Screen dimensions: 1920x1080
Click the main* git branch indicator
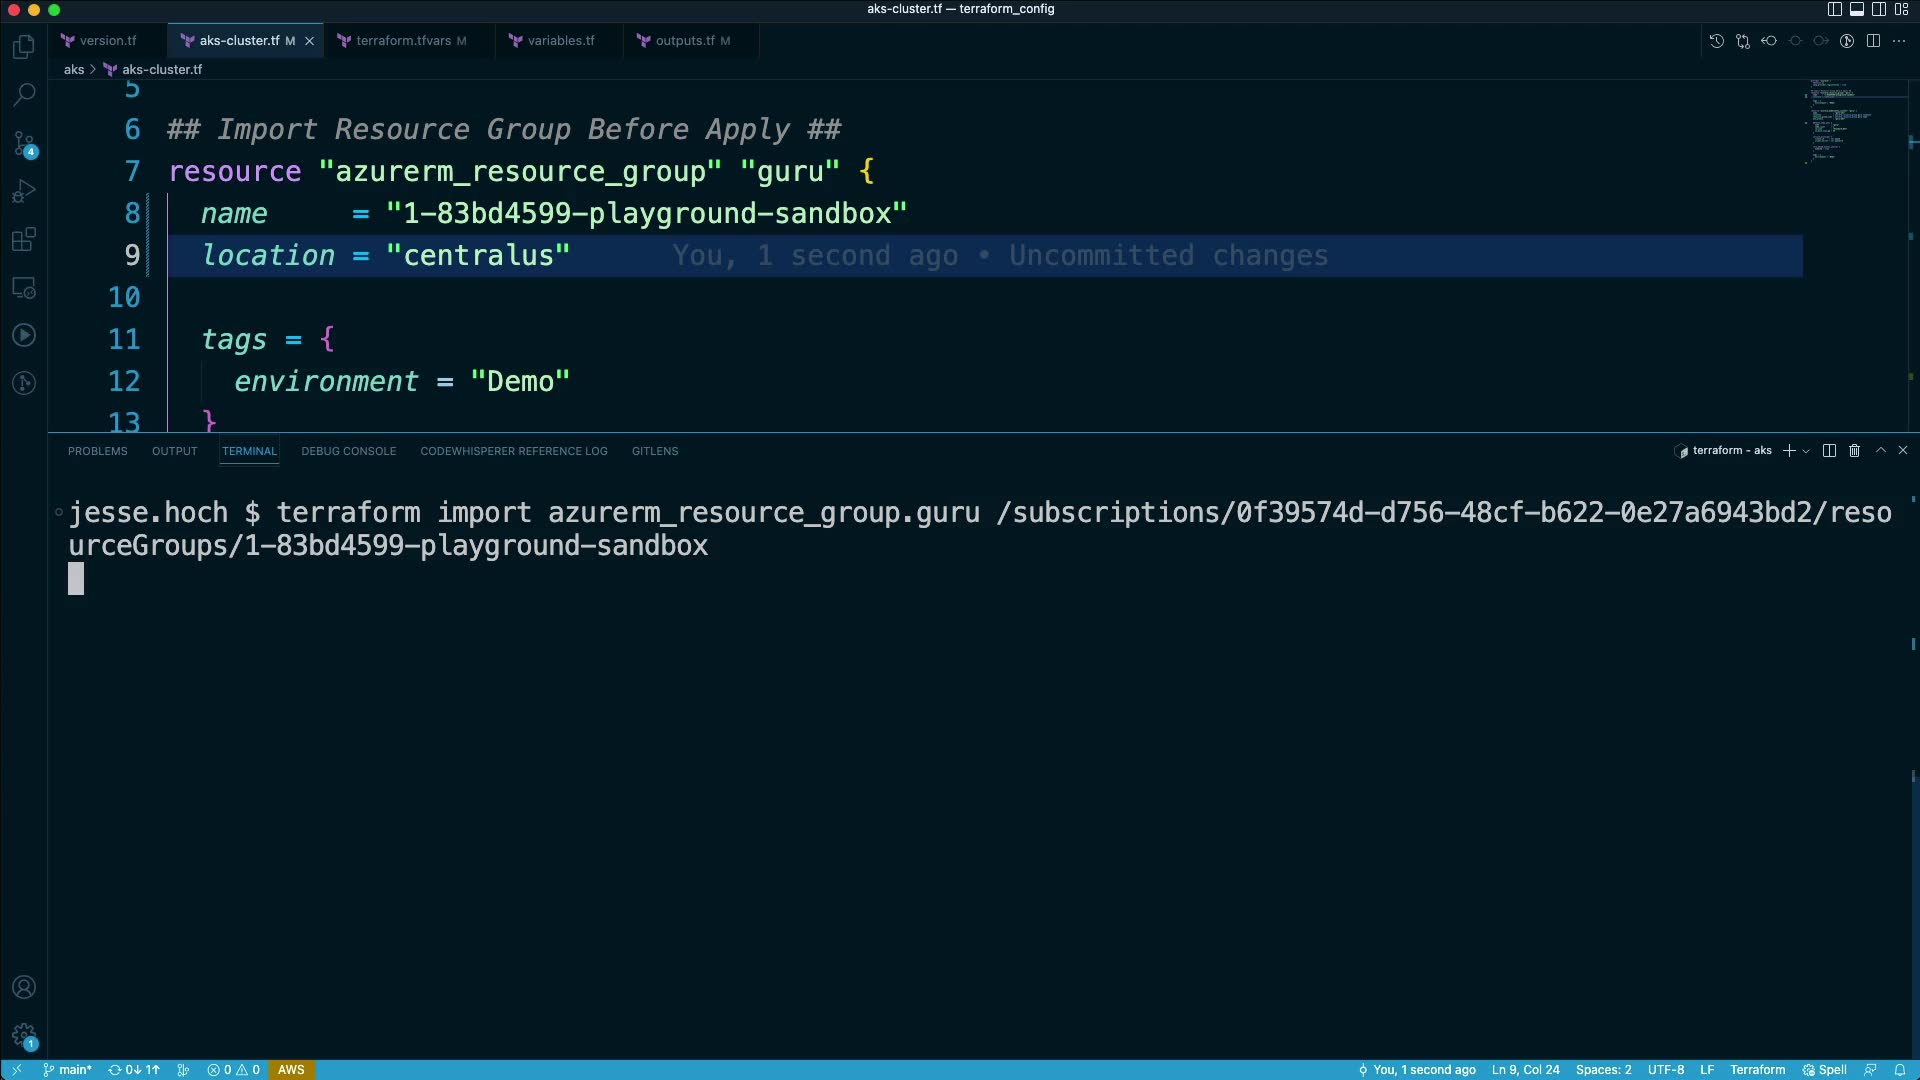point(68,1070)
